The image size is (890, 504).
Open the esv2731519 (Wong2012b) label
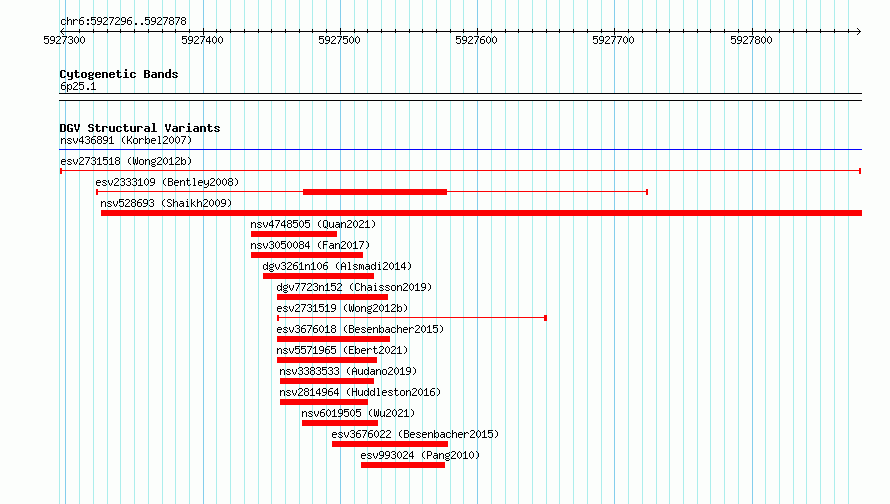point(342,308)
